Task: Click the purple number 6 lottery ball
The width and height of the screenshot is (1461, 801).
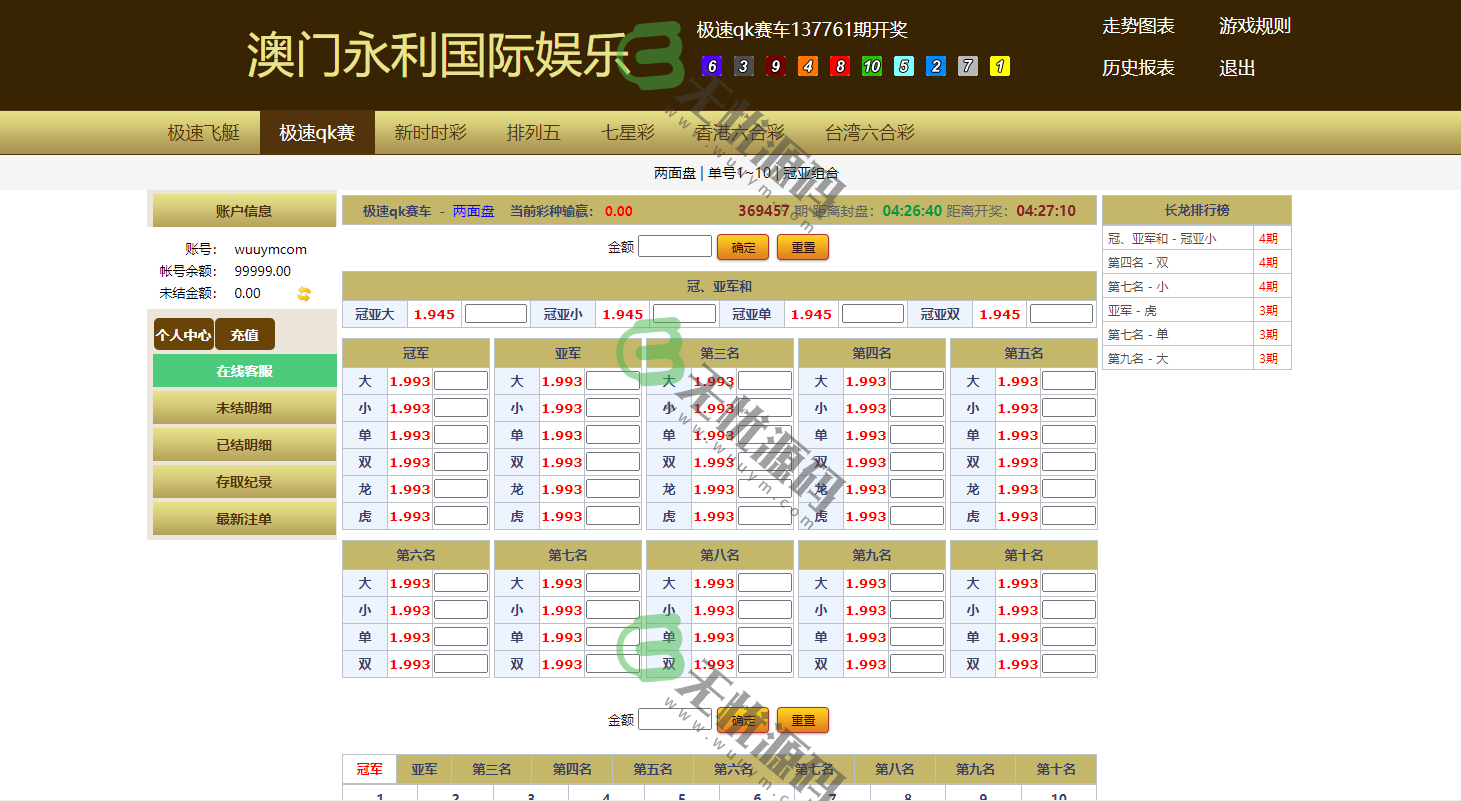Action: point(712,66)
